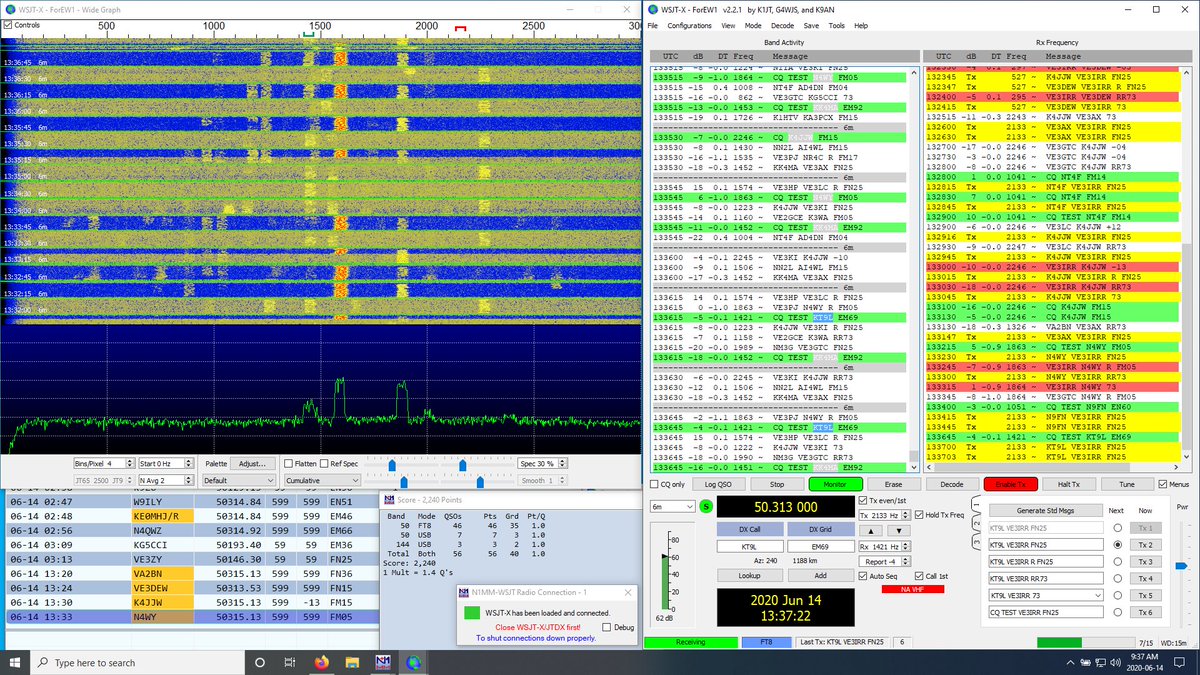Toggle the Tx even/1st checkbox
This screenshot has height=675, width=1200.
coord(863,500)
